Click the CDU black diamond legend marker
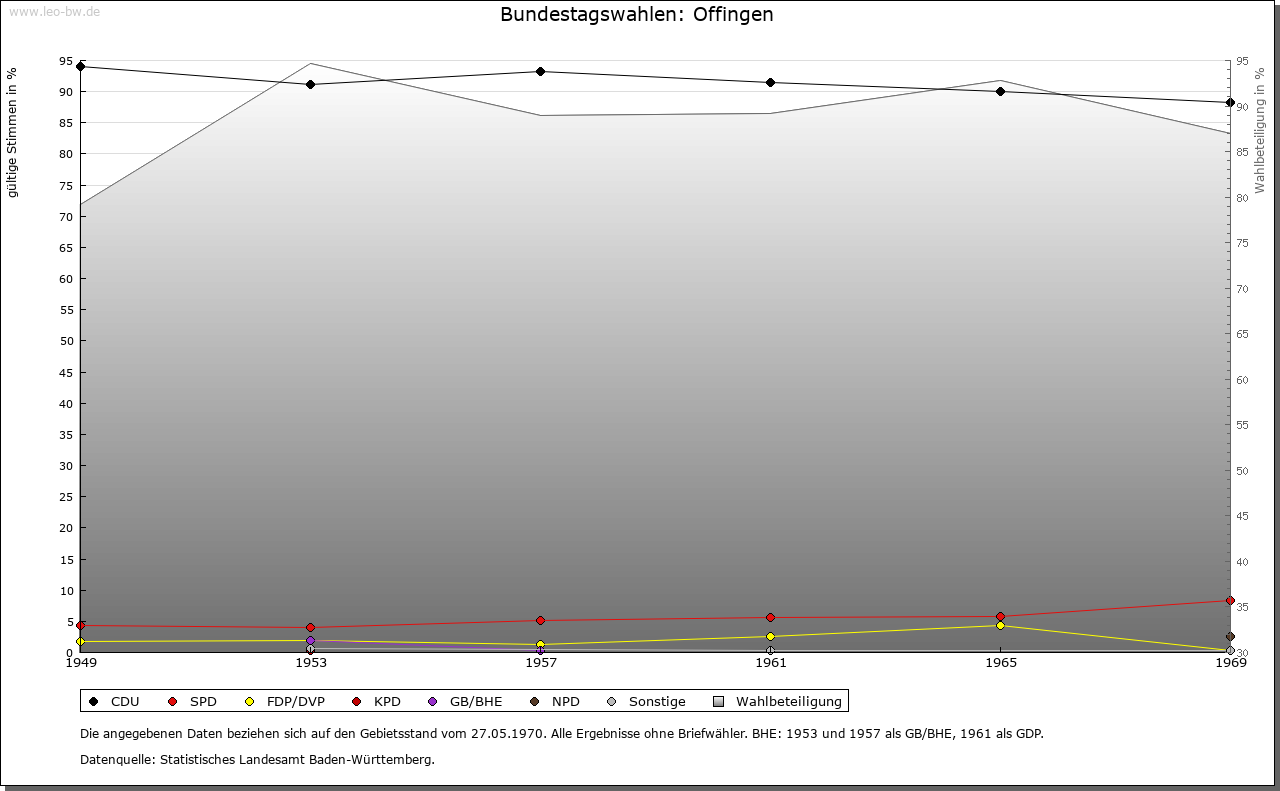The image size is (1280, 791). [94, 702]
